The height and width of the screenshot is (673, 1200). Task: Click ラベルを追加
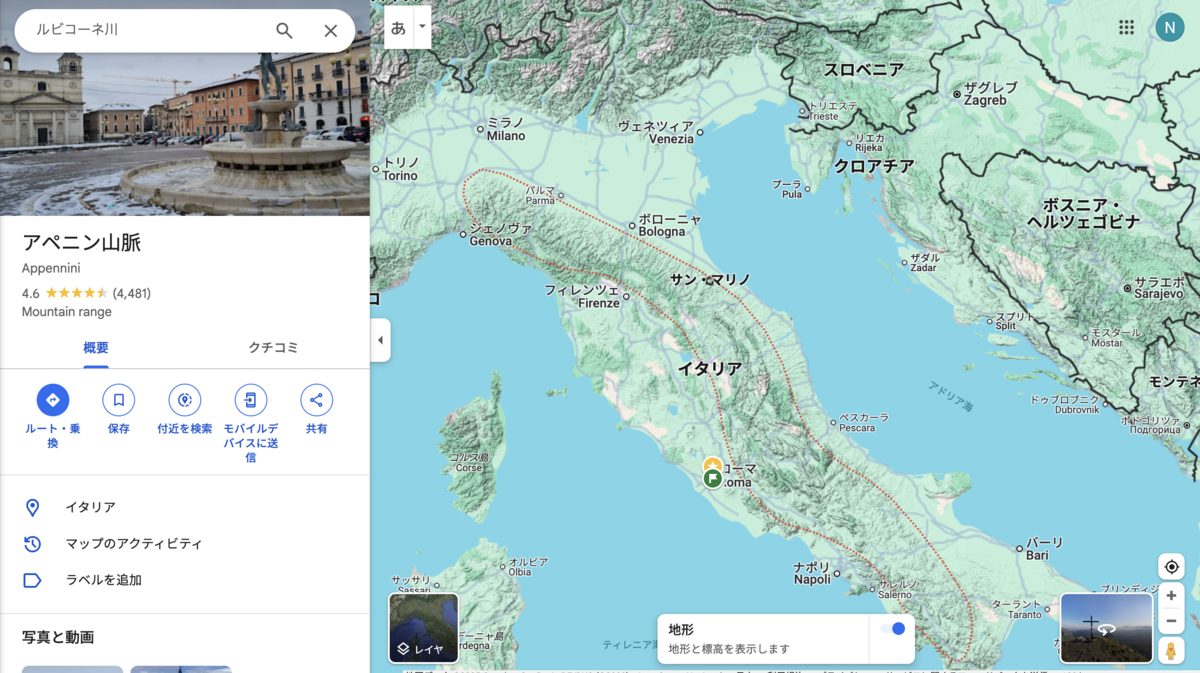[185, 580]
